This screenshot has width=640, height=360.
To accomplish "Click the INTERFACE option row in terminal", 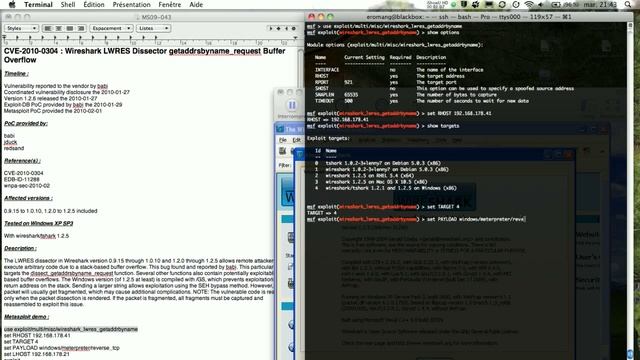I will tap(399, 70).
